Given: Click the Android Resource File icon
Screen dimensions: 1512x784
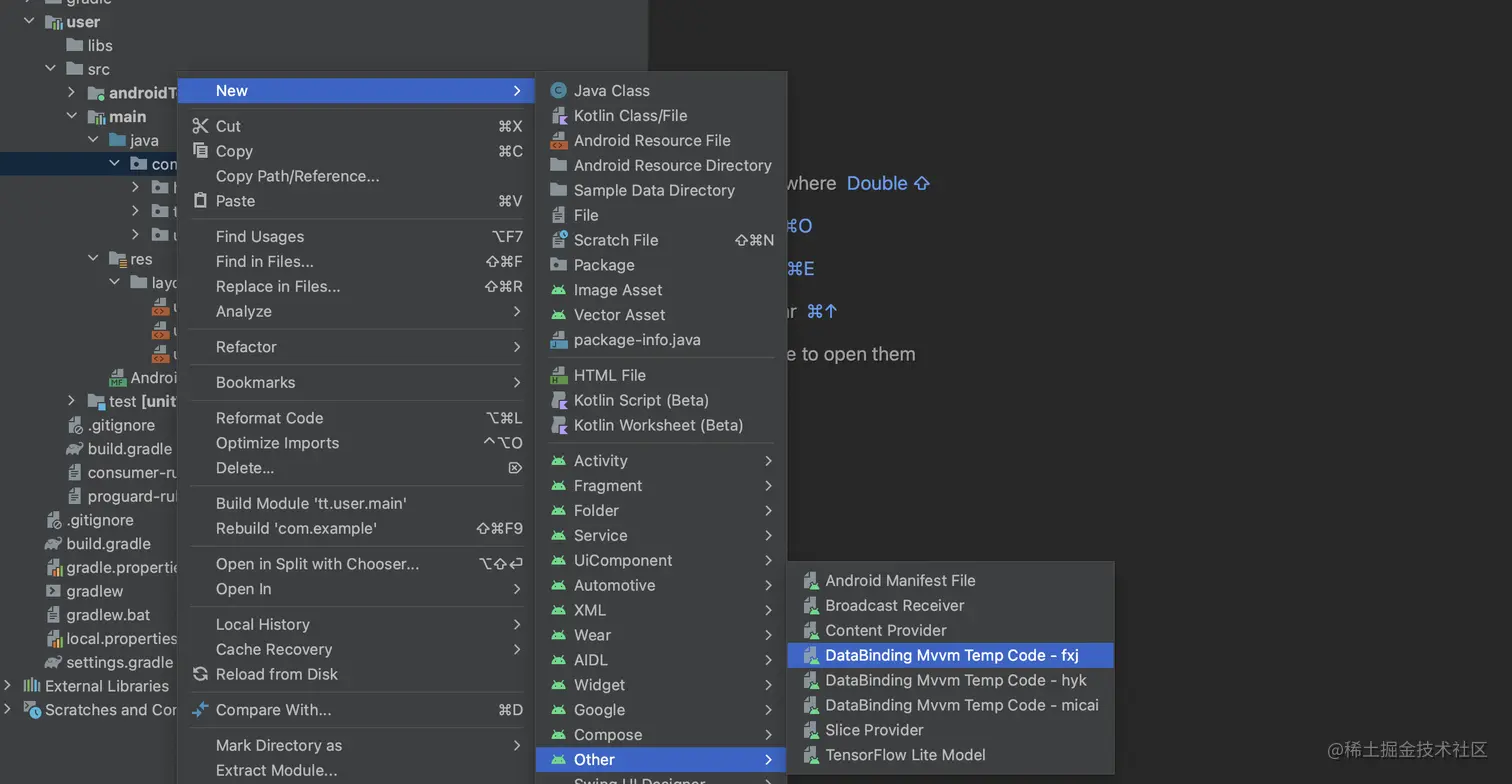Looking at the screenshot, I should [559, 141].
